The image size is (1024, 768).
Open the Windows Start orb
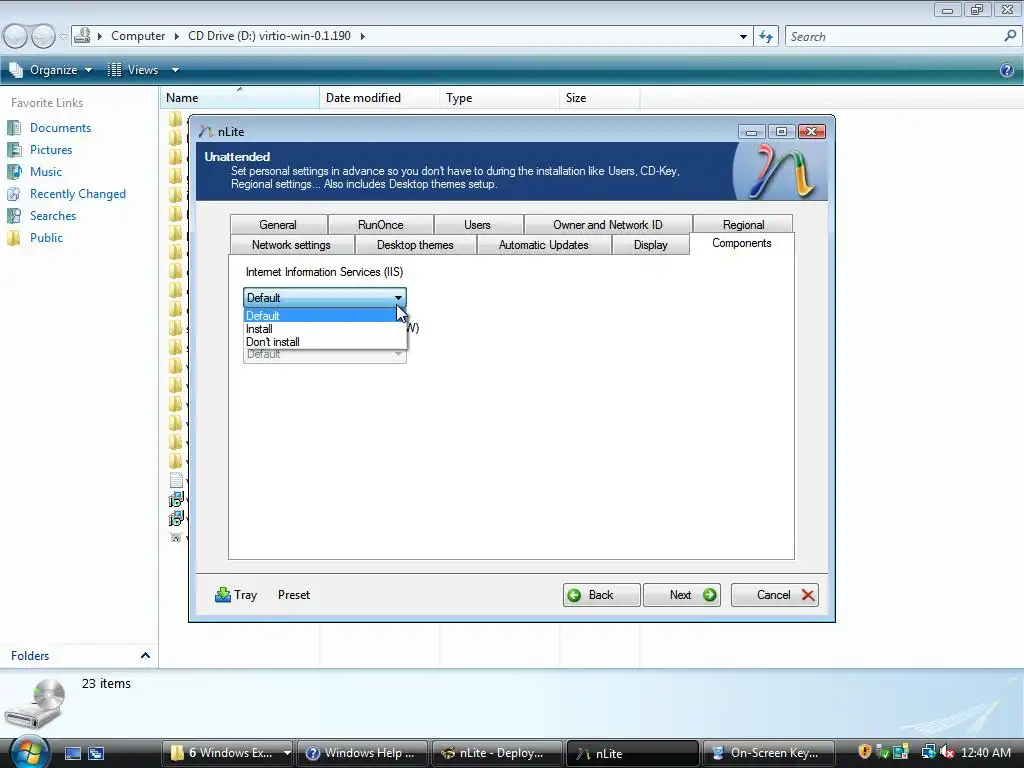point(29,752)
